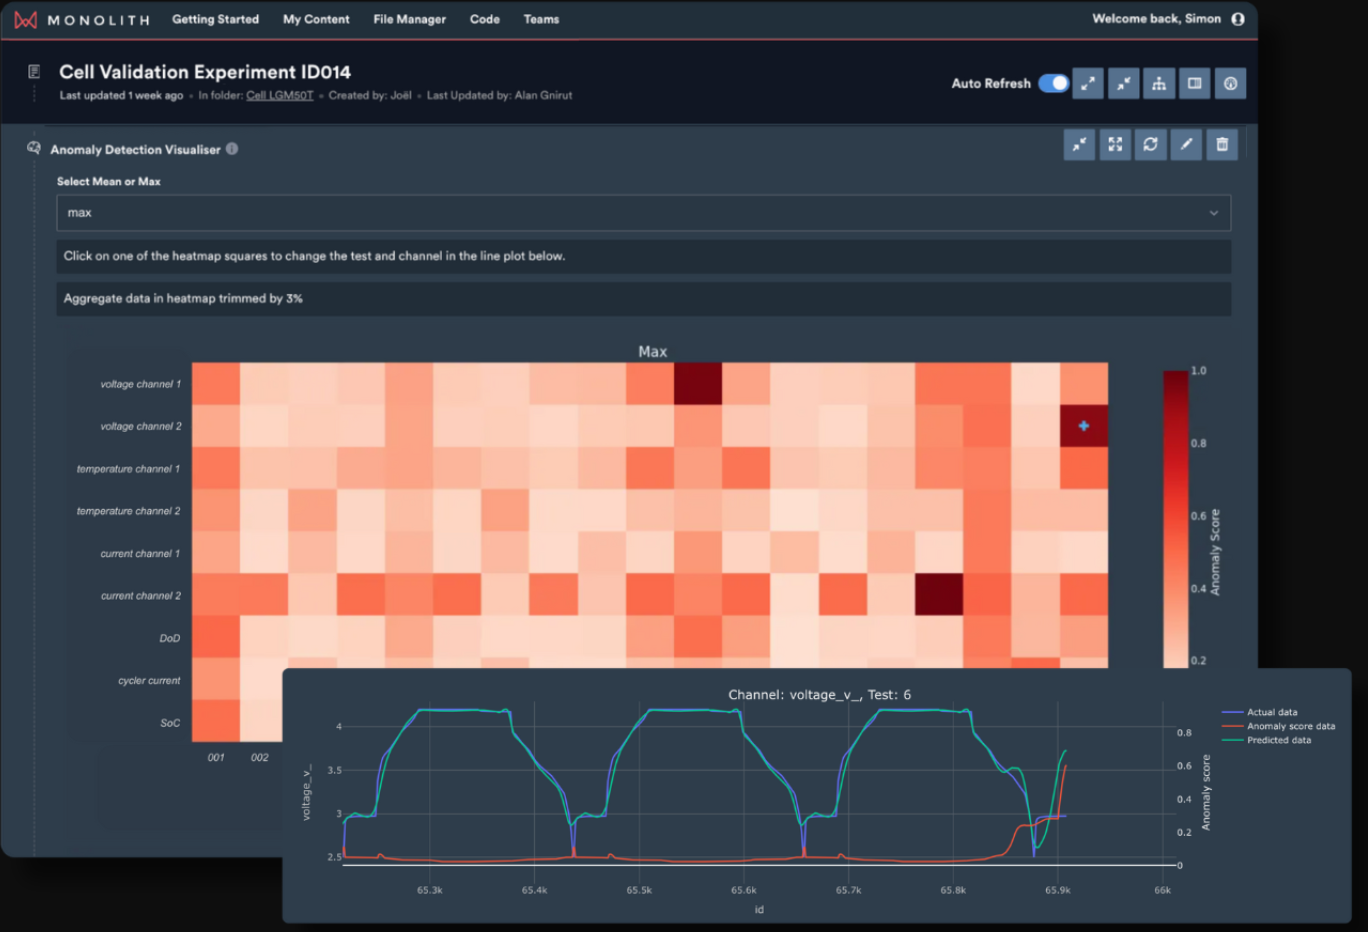This screenshot has height=932, width=1368.
Task: Open the side panel layout icon
Action: [1194, 84]
